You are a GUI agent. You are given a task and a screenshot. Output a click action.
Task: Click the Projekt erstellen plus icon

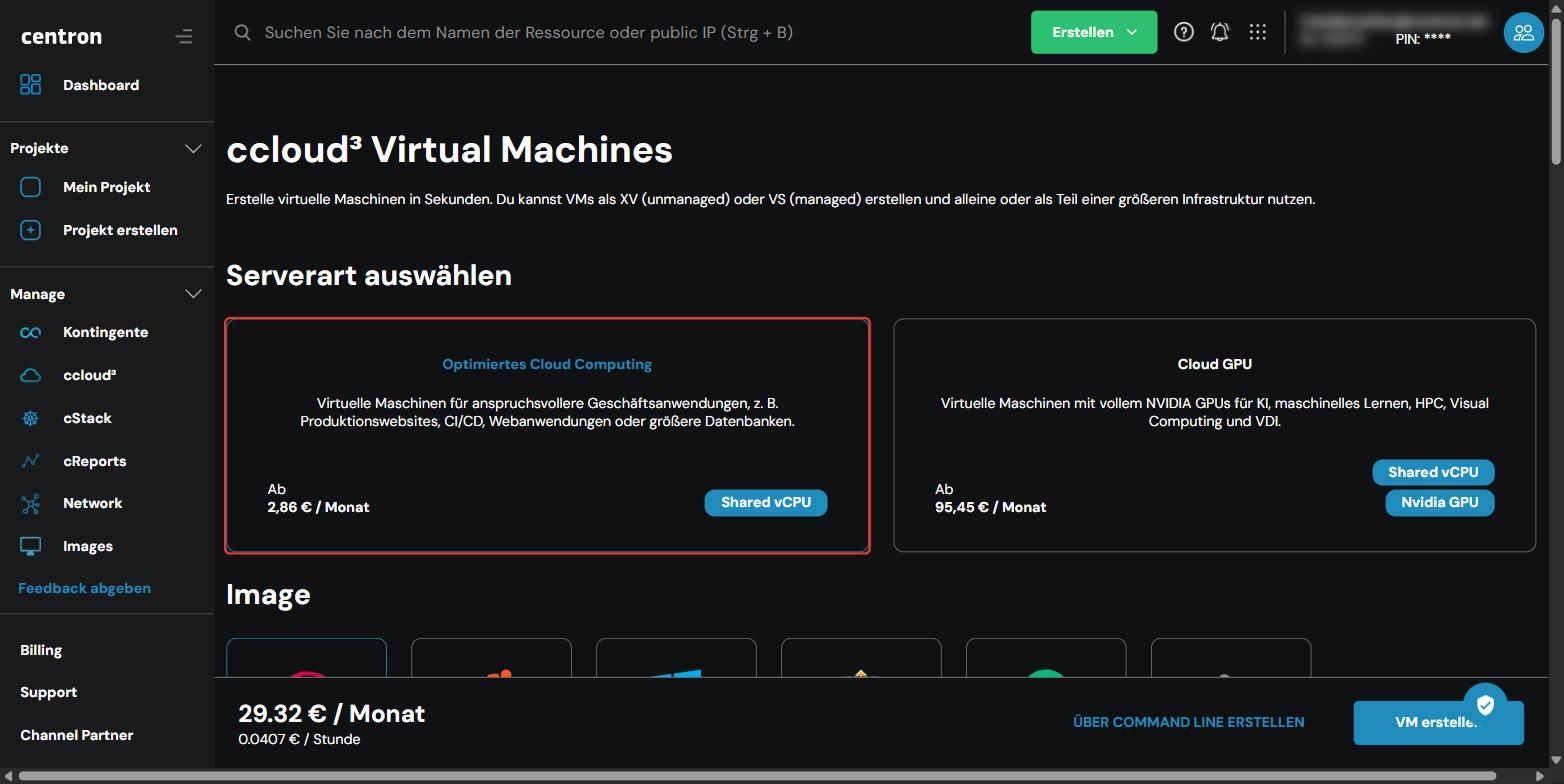[x=31, y=230]
